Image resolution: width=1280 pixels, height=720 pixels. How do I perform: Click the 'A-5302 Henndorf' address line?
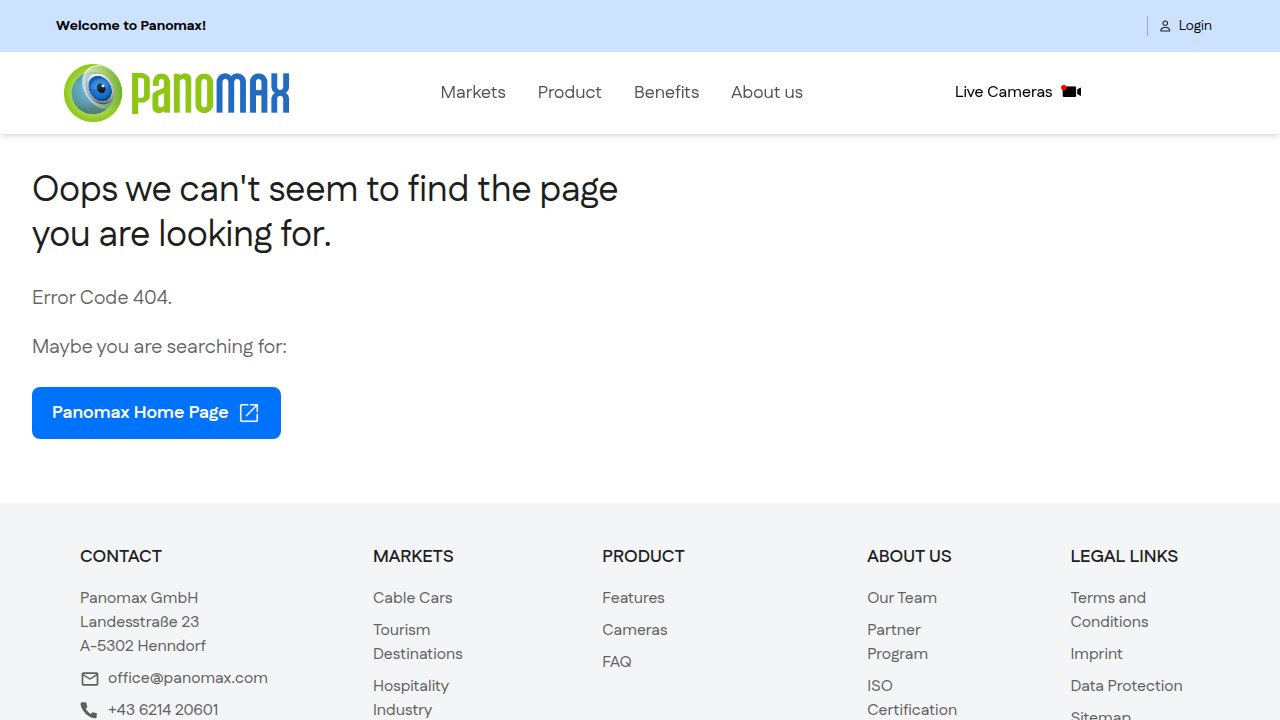[143, 646]
